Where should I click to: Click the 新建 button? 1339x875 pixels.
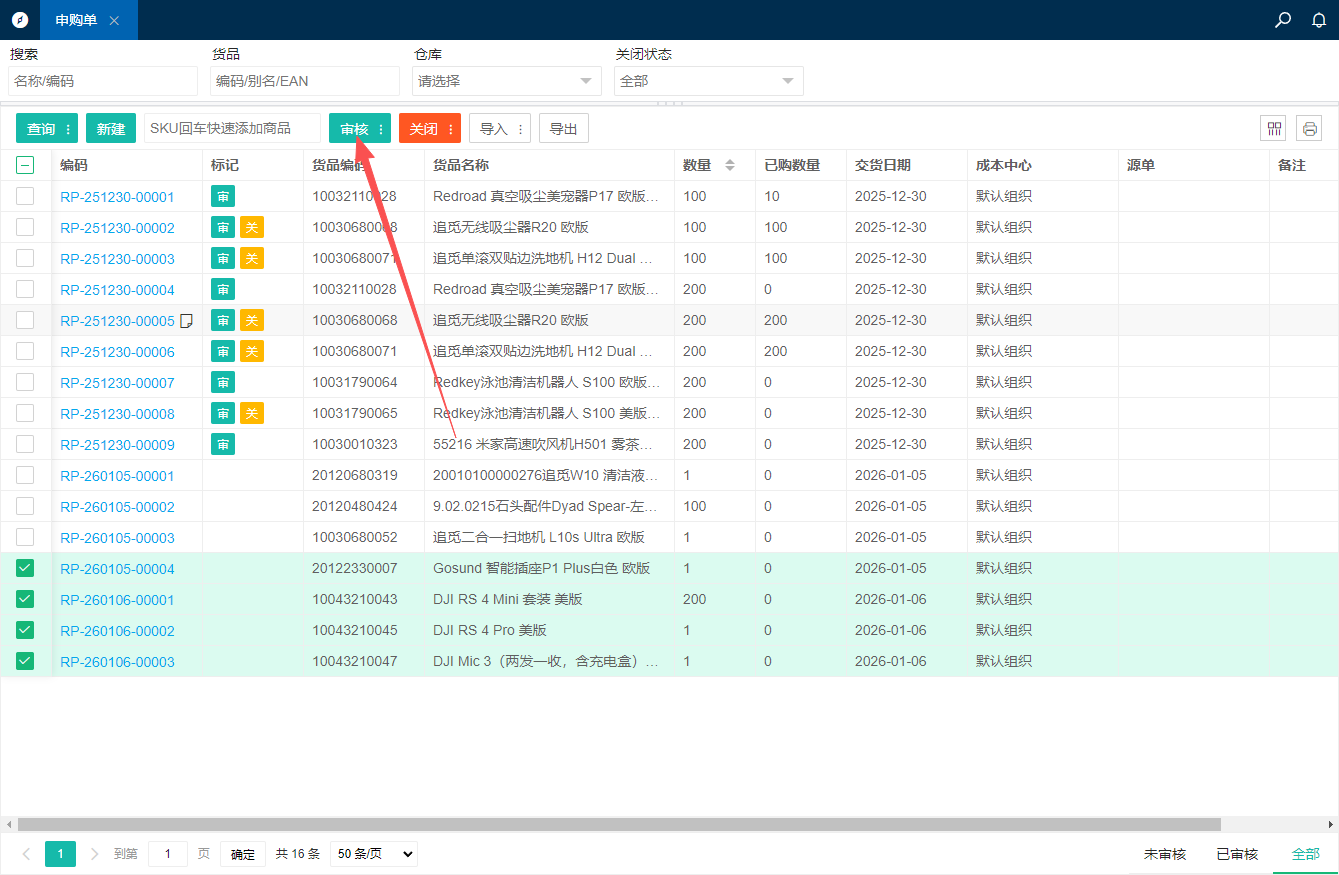click(x=111, y=129)
